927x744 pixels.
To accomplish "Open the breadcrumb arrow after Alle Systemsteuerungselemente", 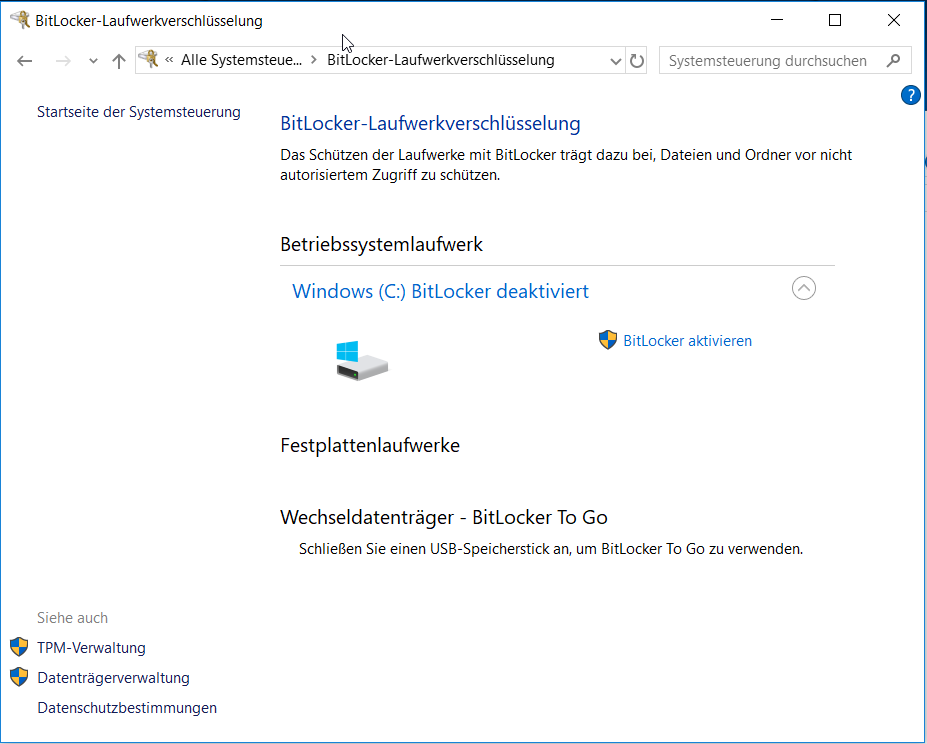I will [314, 61].
